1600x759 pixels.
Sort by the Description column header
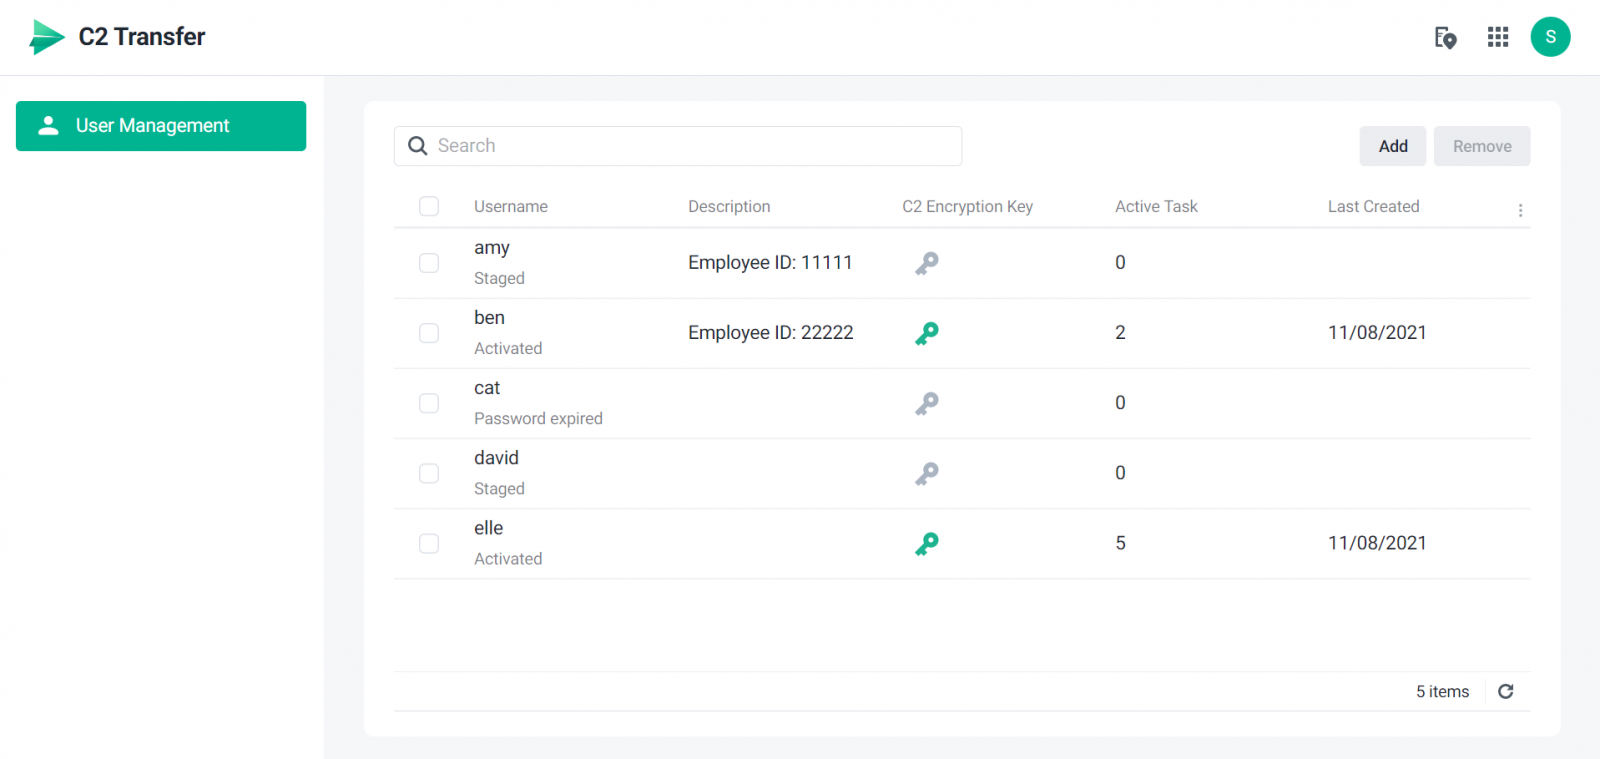[x=729, y=206]
